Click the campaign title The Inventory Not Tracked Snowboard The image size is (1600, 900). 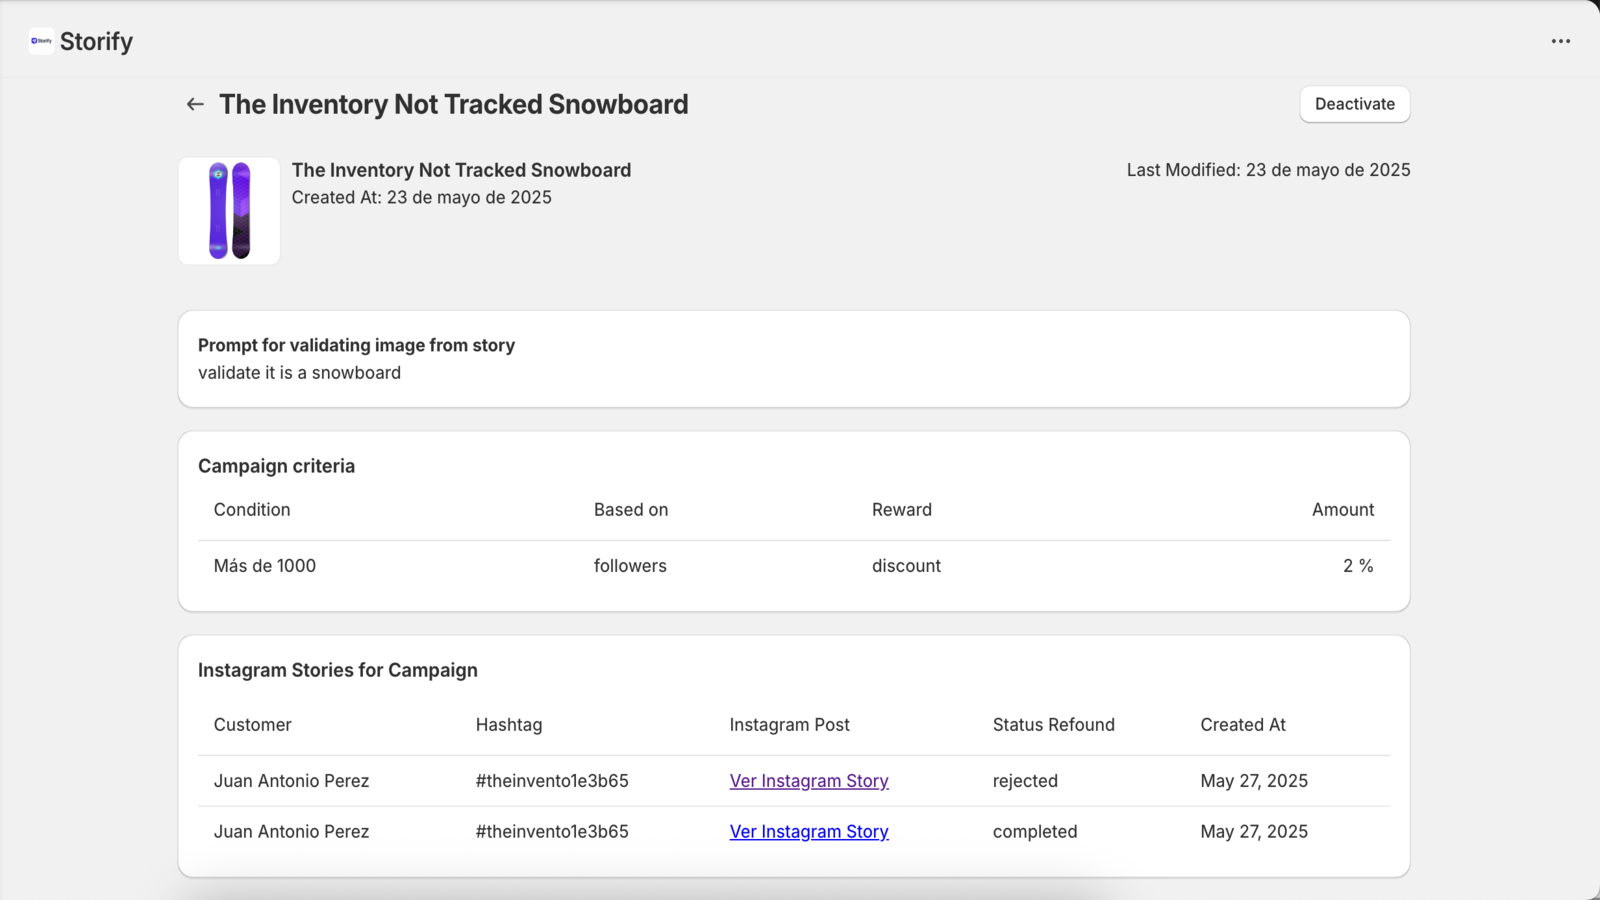455,104
